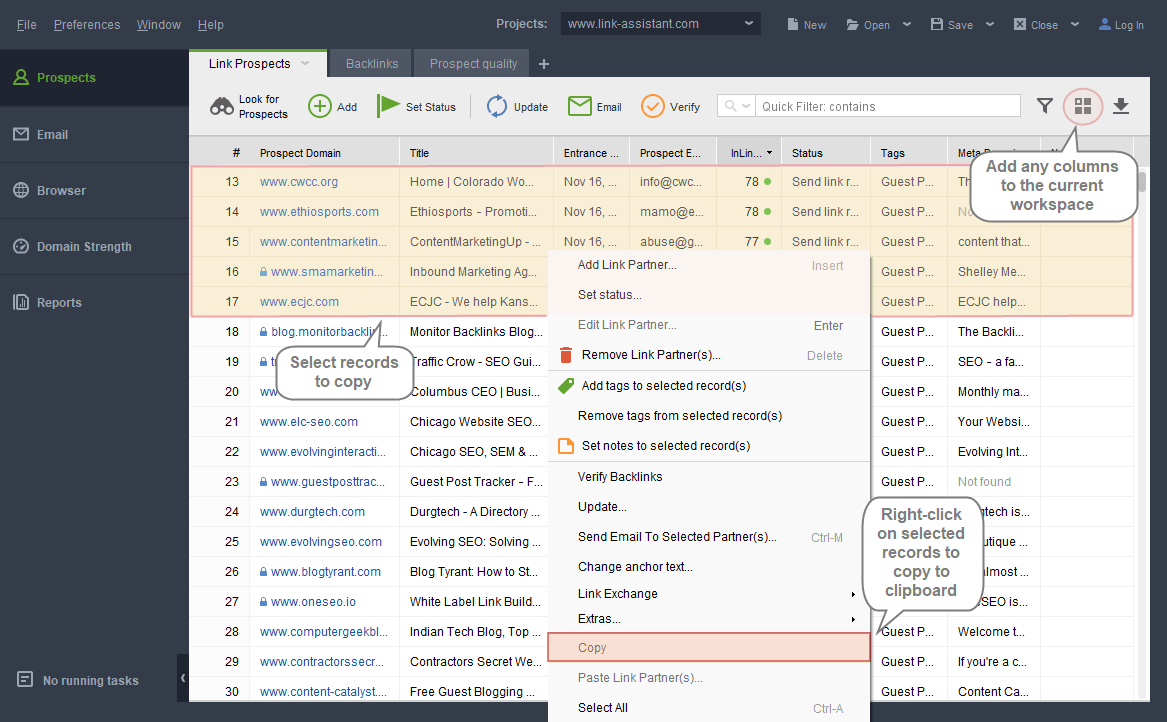This screenshot has width=1167, height=722.
Task: Expand the Save button dropdown arrow
Action: coord(990,25)
